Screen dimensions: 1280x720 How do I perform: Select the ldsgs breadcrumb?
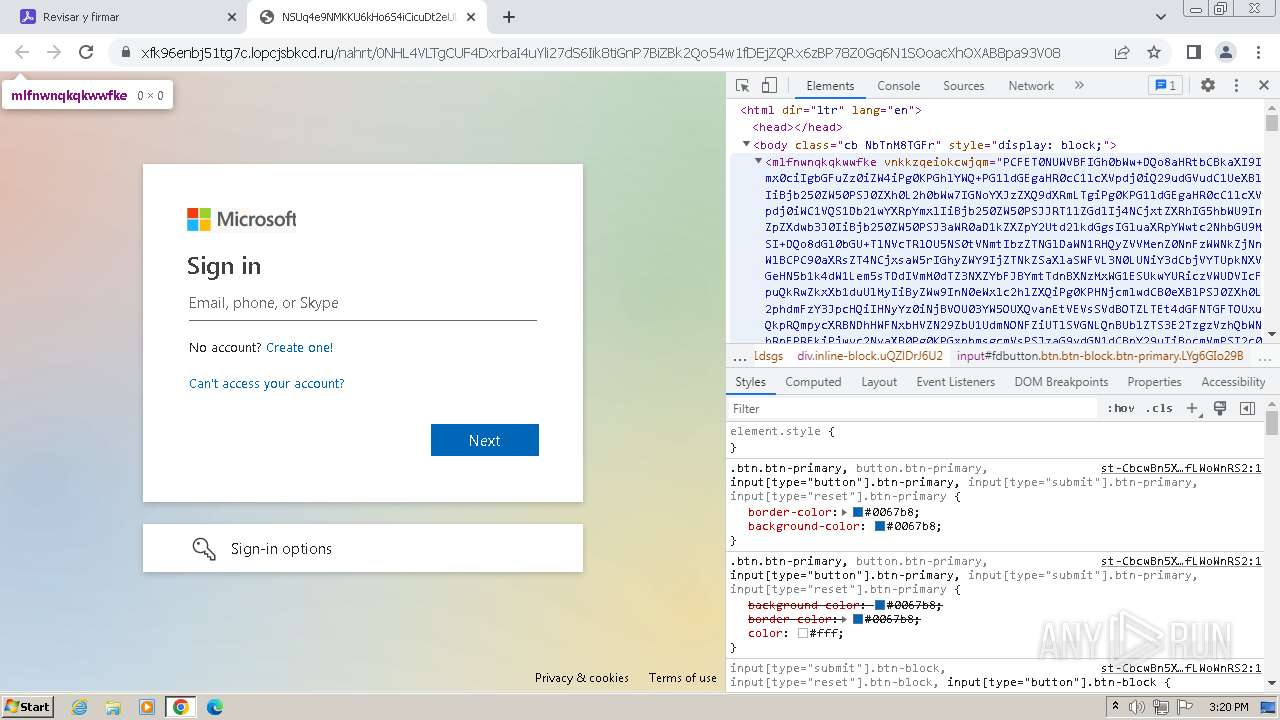[768, 356]
